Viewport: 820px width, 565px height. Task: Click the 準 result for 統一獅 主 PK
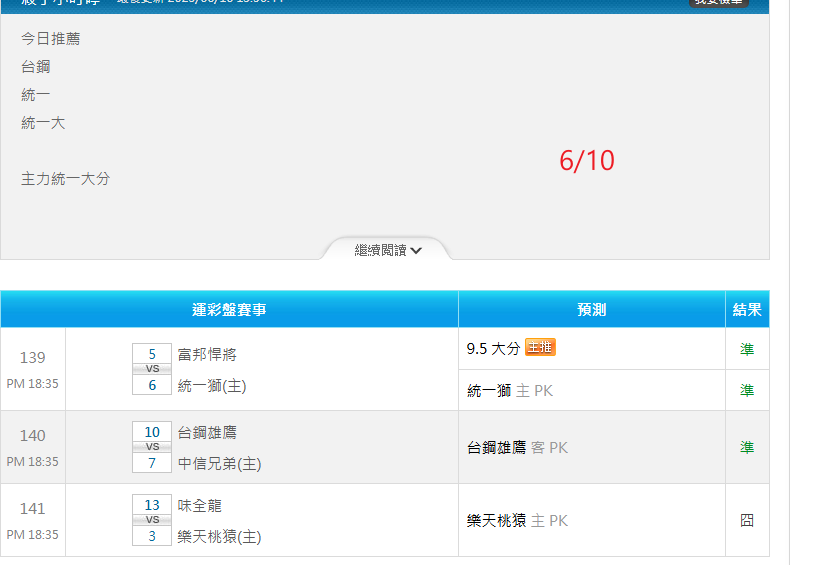tap(747, 390)
